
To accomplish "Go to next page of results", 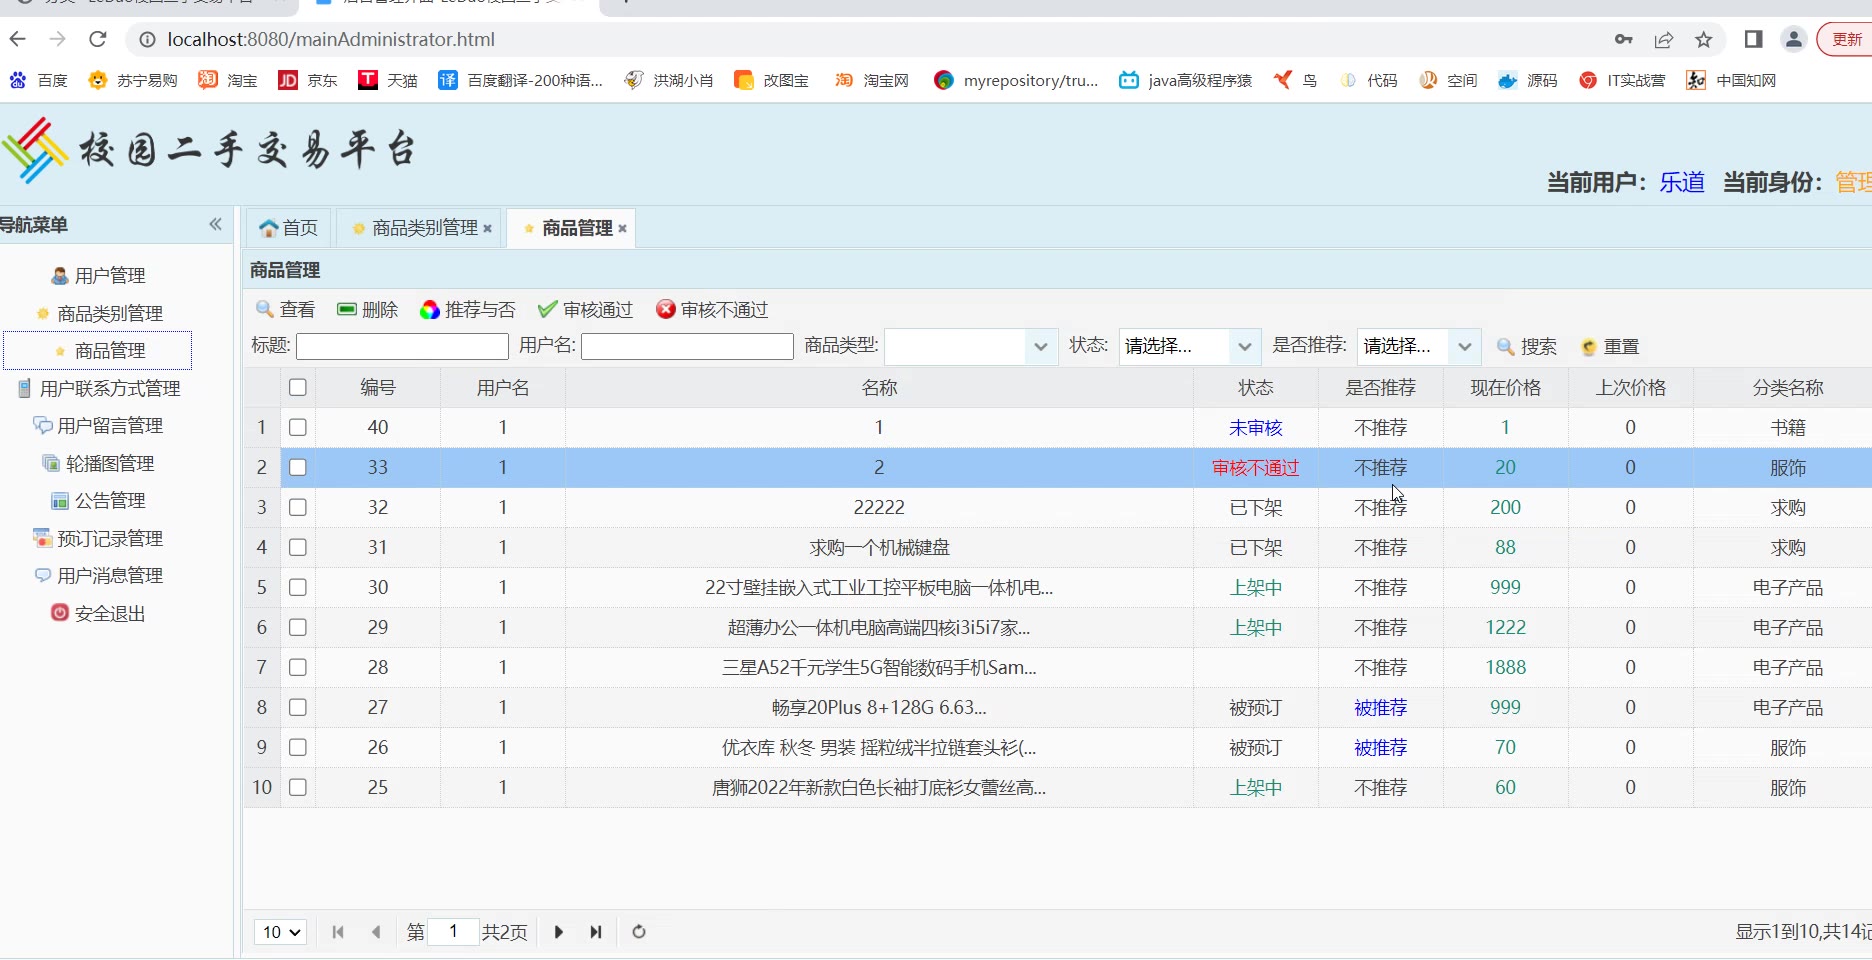I will pos(558,932).
